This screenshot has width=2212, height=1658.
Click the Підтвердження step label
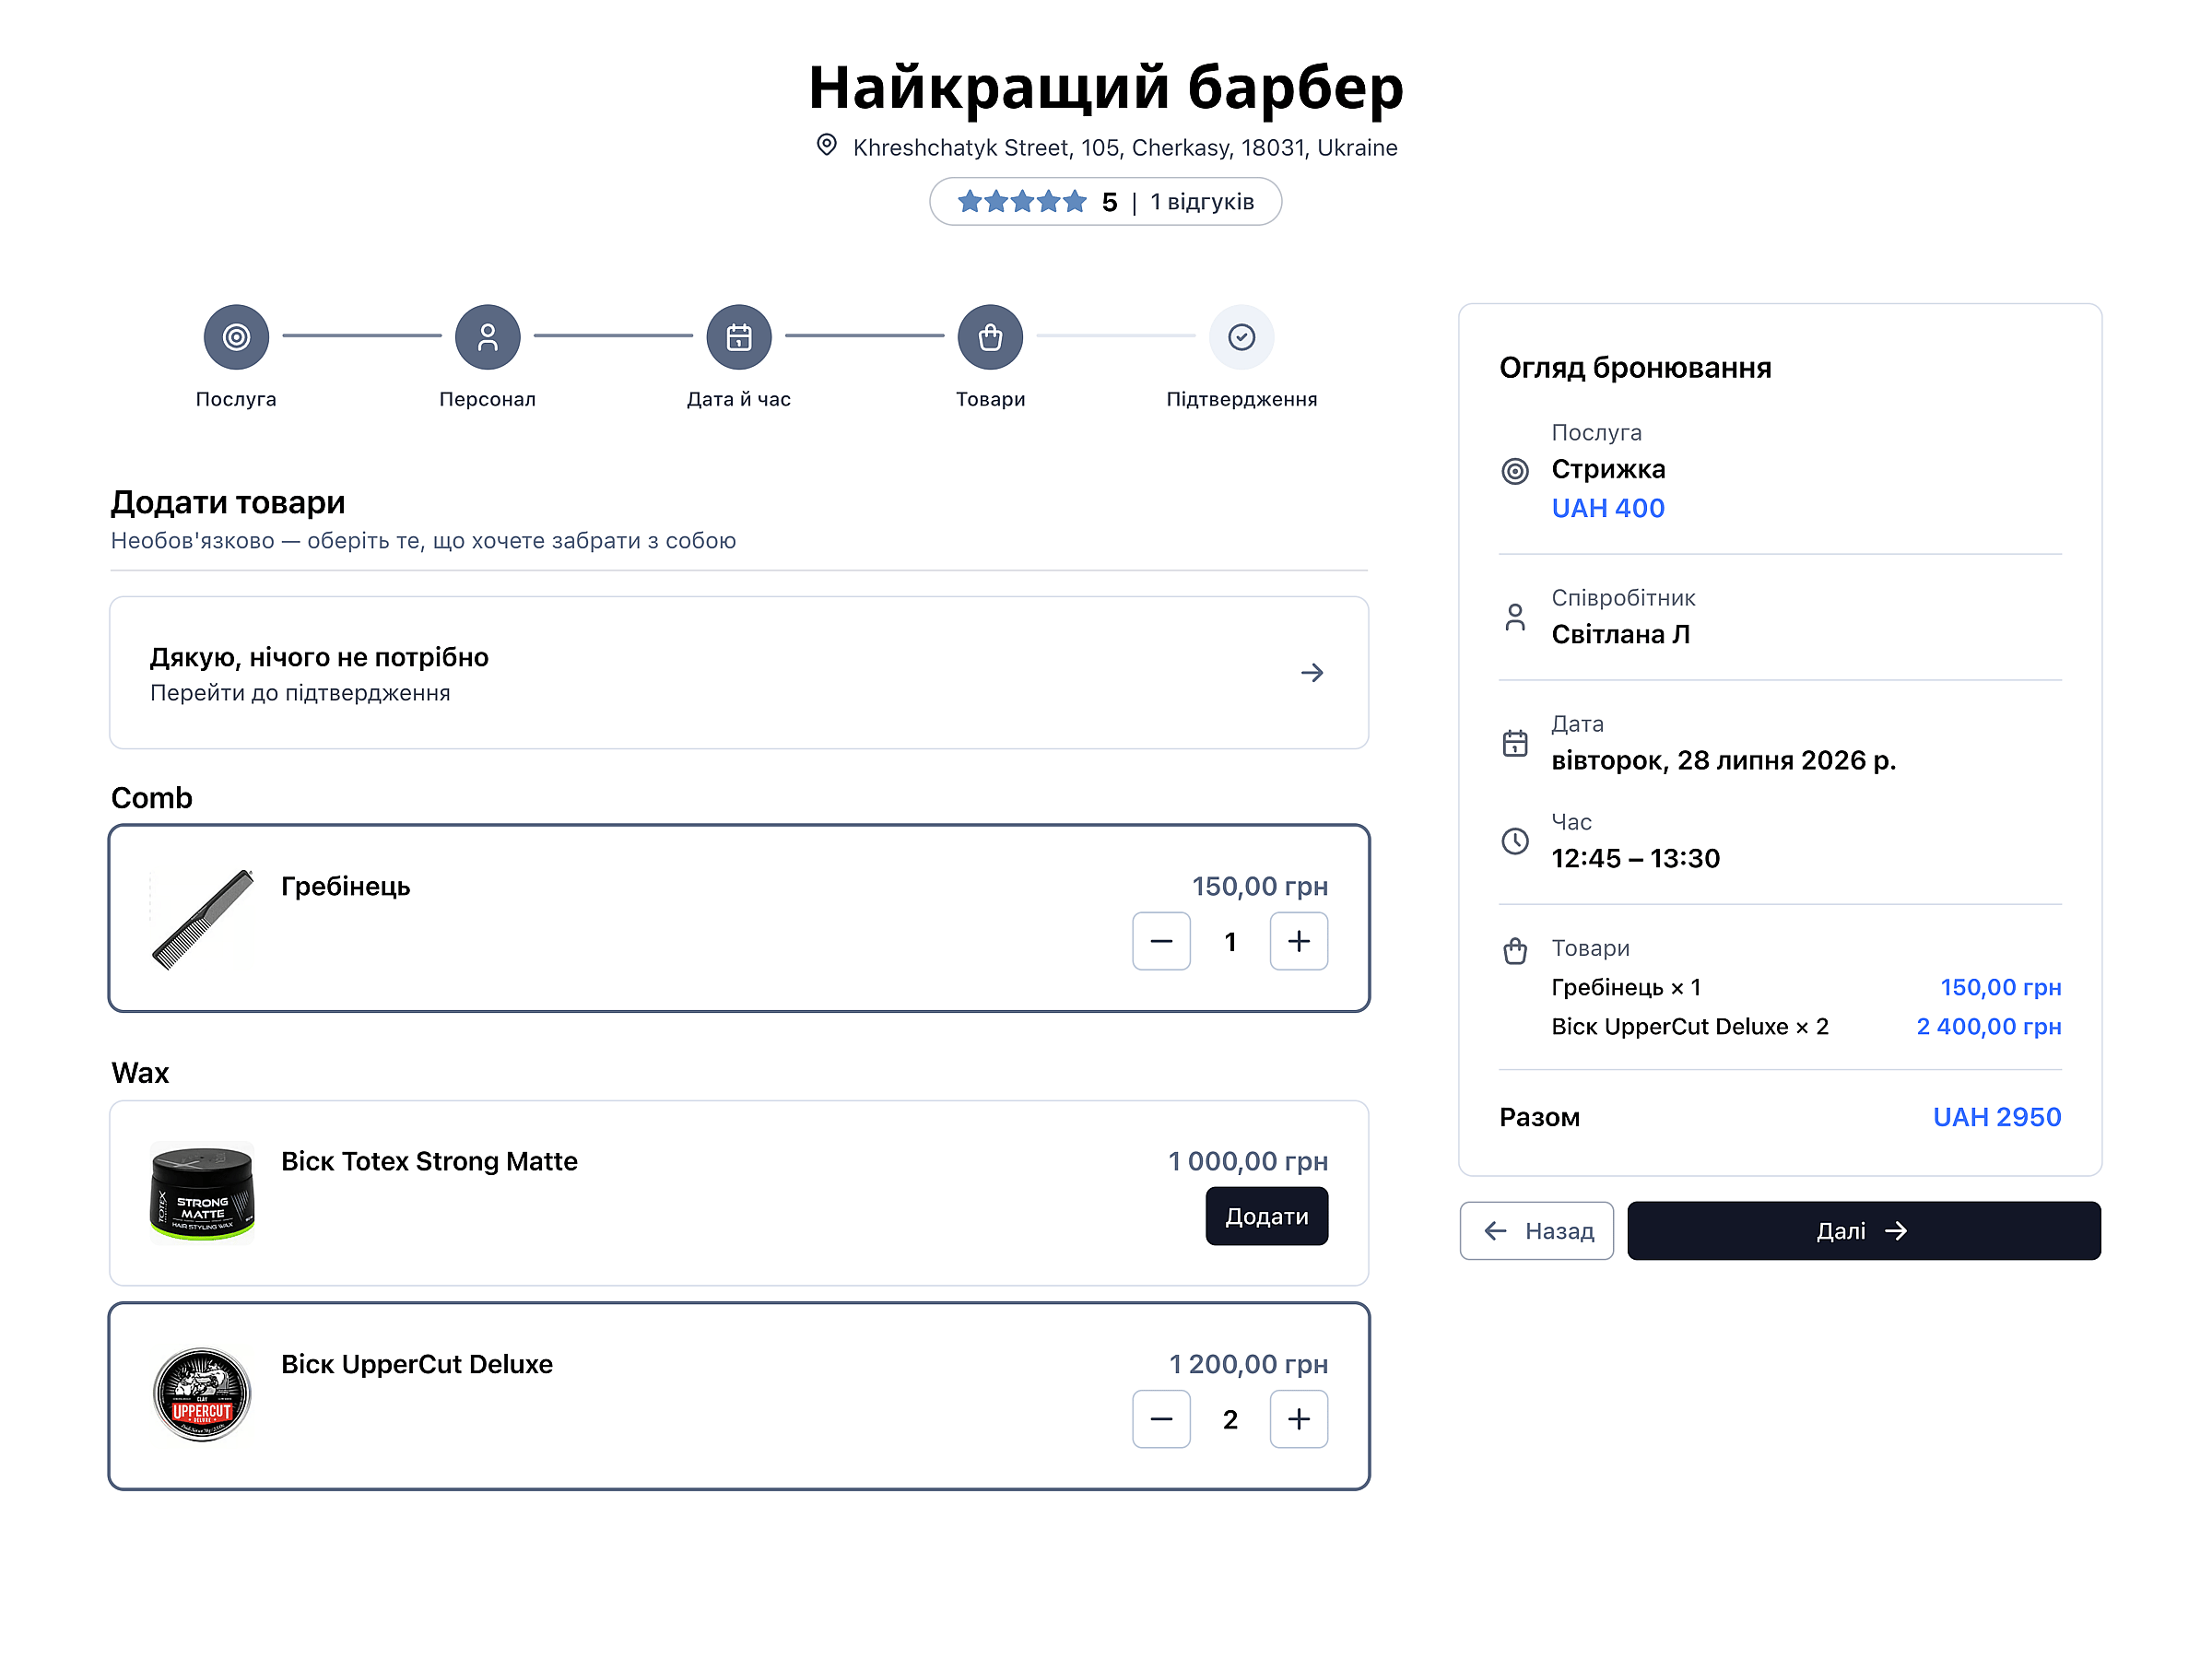1242,399
